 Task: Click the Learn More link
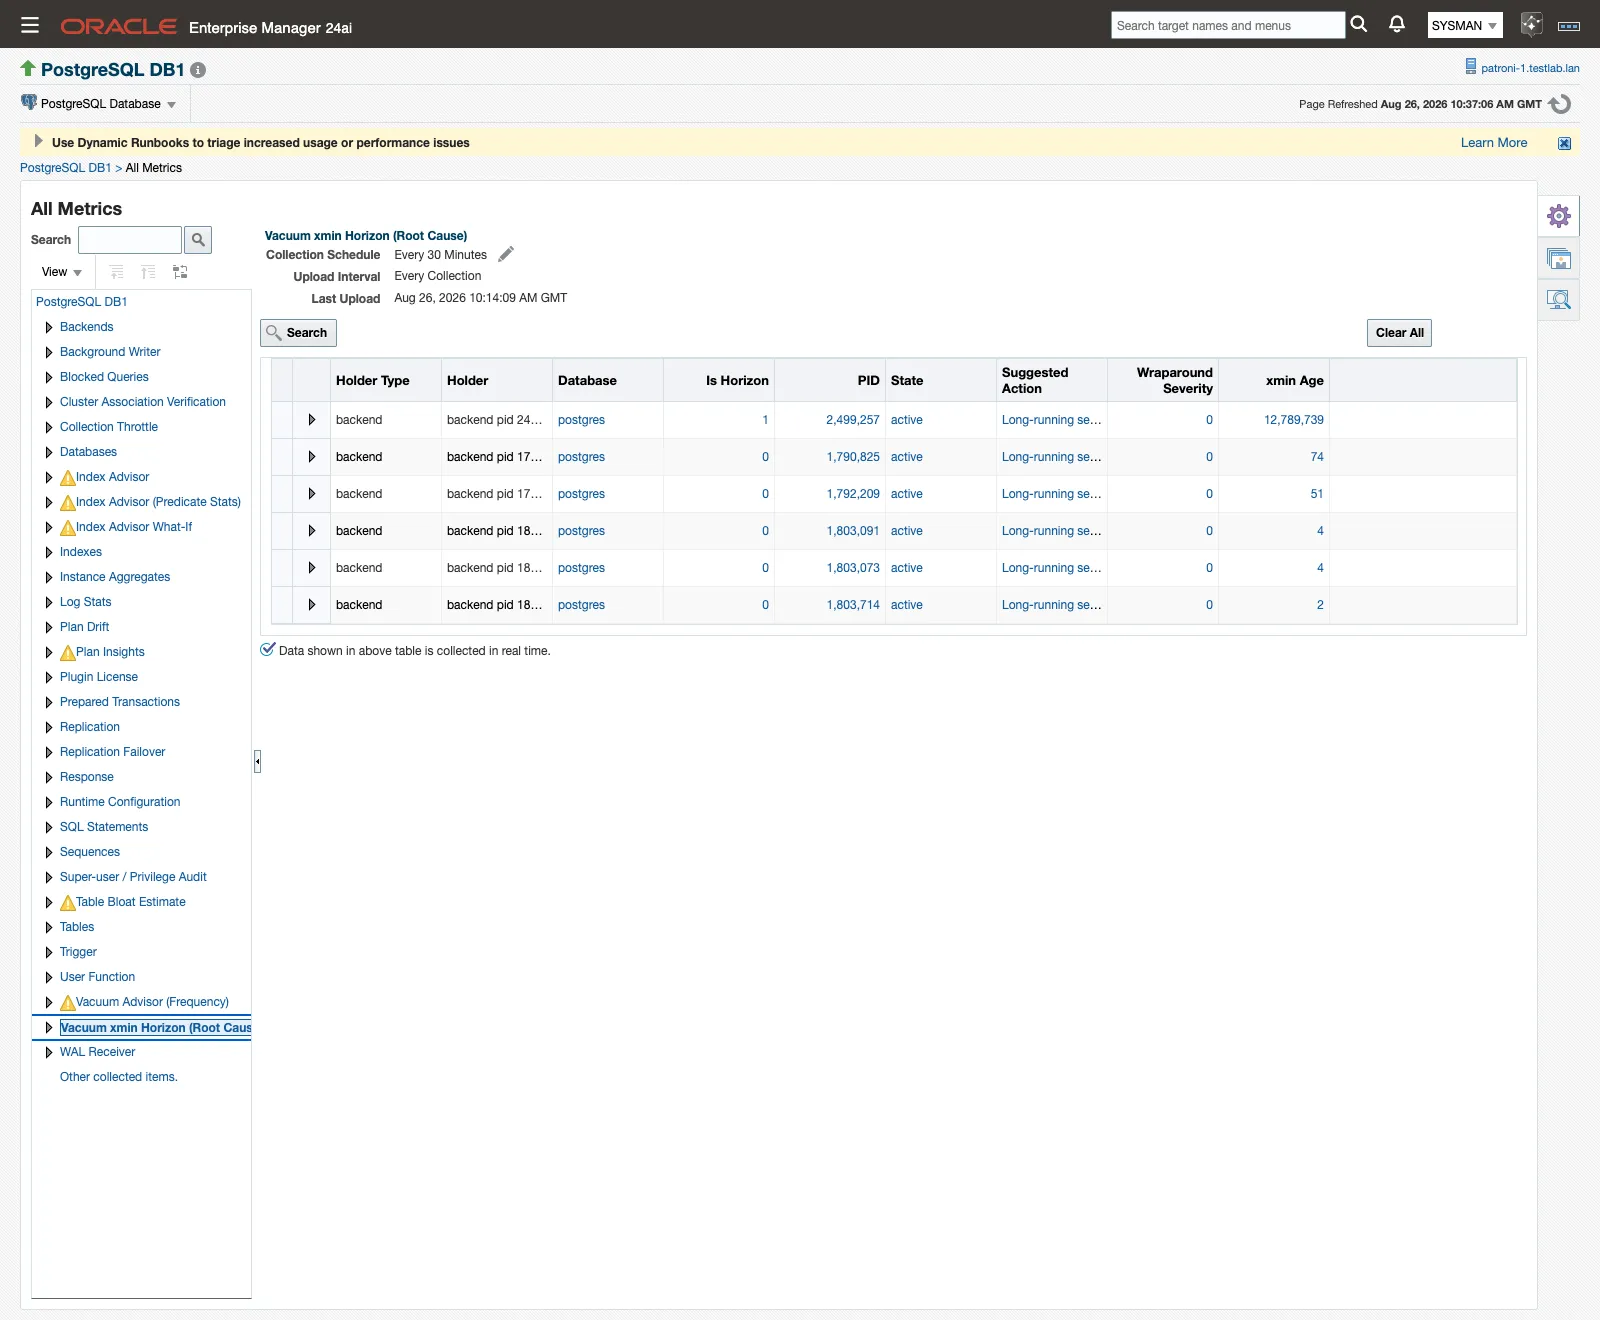[1494, 143]
